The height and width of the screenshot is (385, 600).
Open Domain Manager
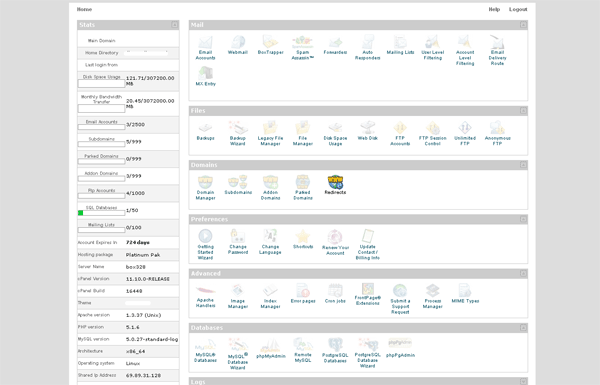click(205, 188)
